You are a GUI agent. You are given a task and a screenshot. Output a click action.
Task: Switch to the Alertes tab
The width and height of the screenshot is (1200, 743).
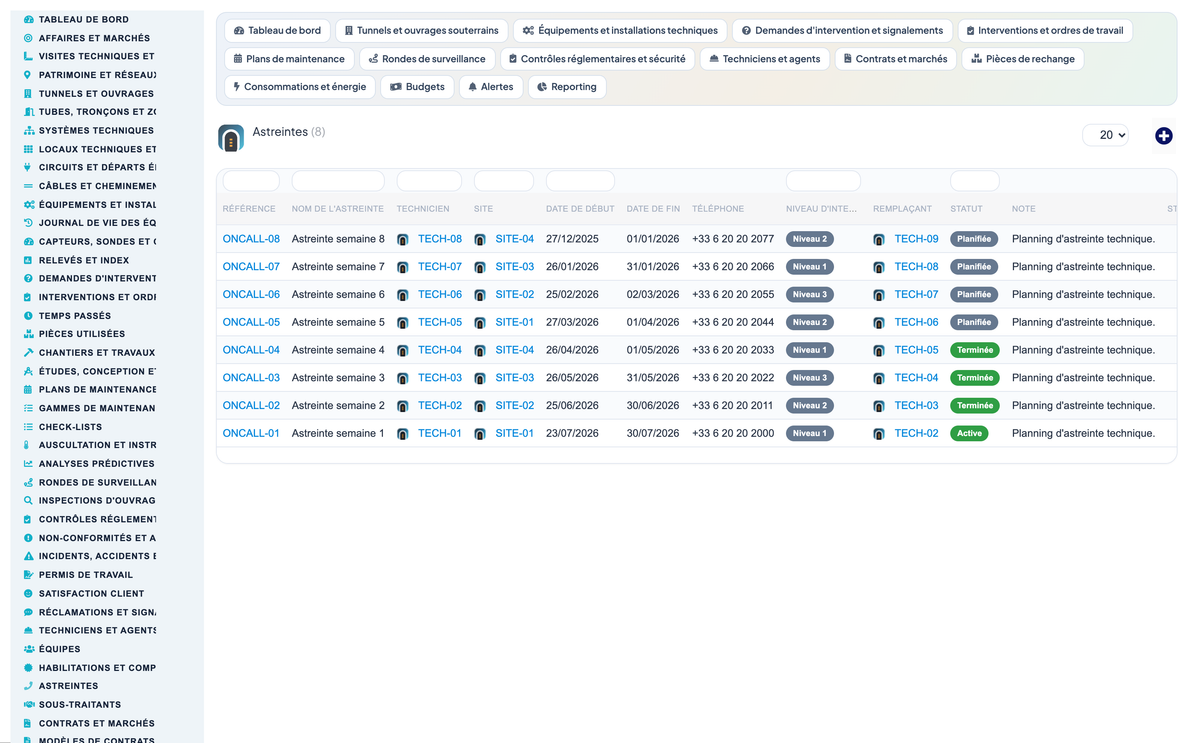[490, 87]
